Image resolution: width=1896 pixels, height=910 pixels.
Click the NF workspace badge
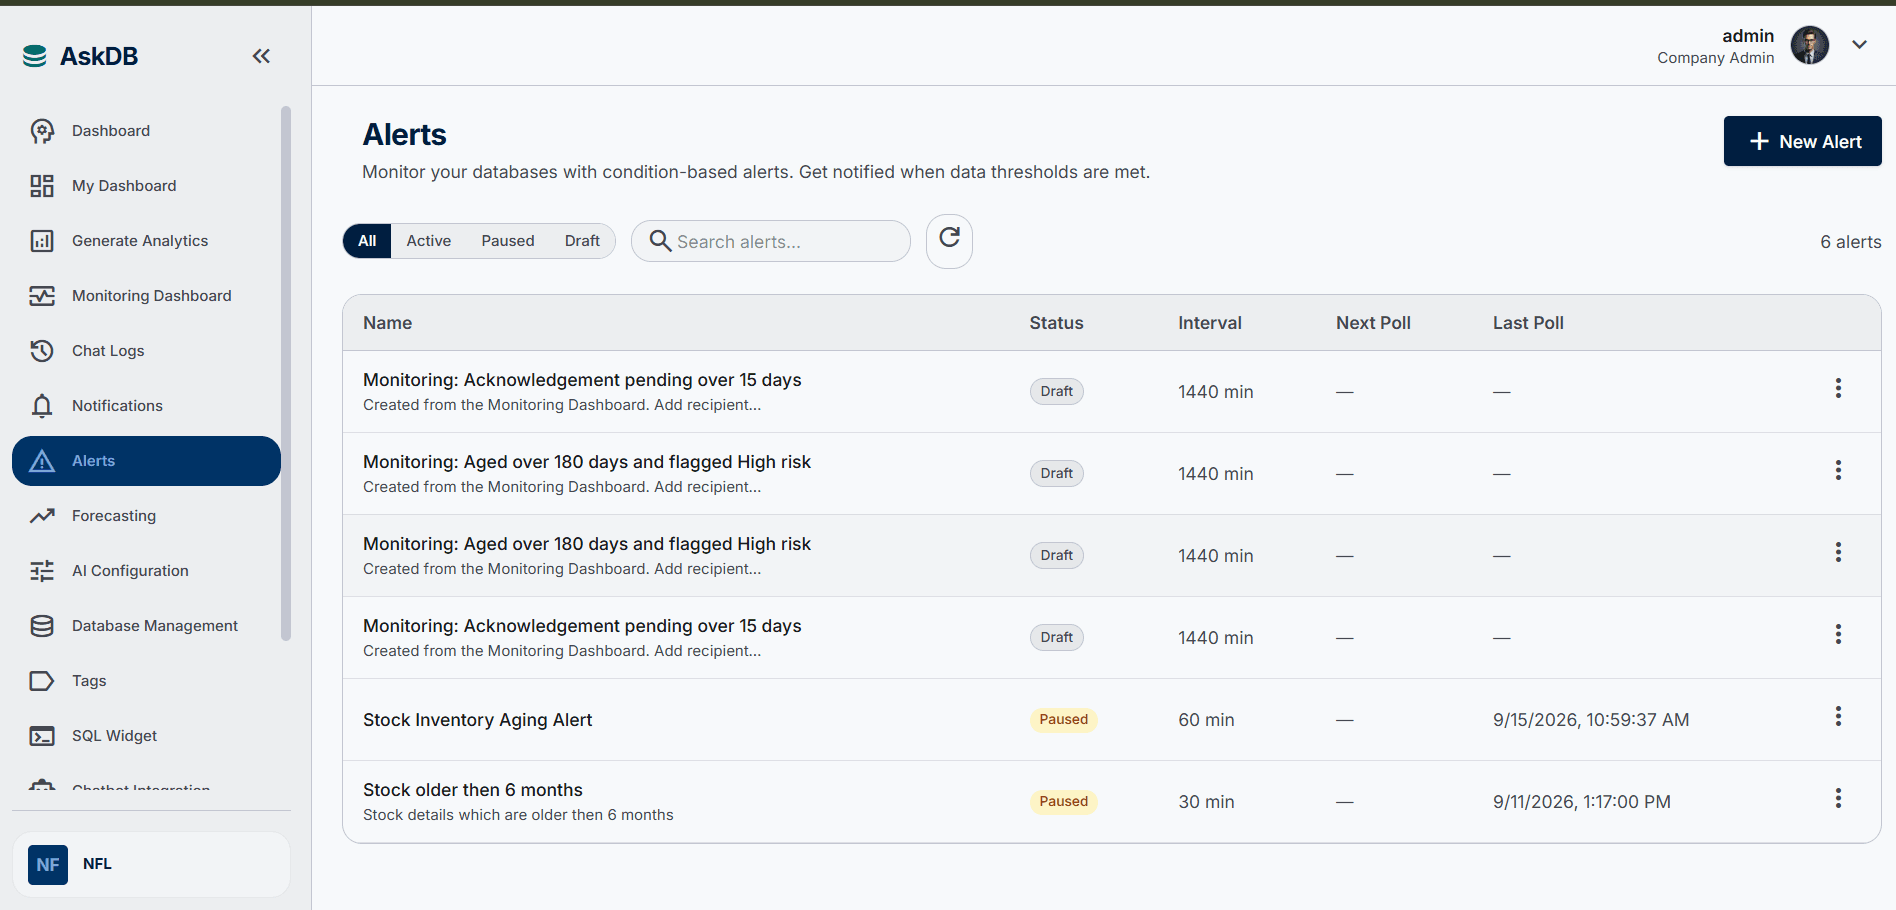click(48, 865)
